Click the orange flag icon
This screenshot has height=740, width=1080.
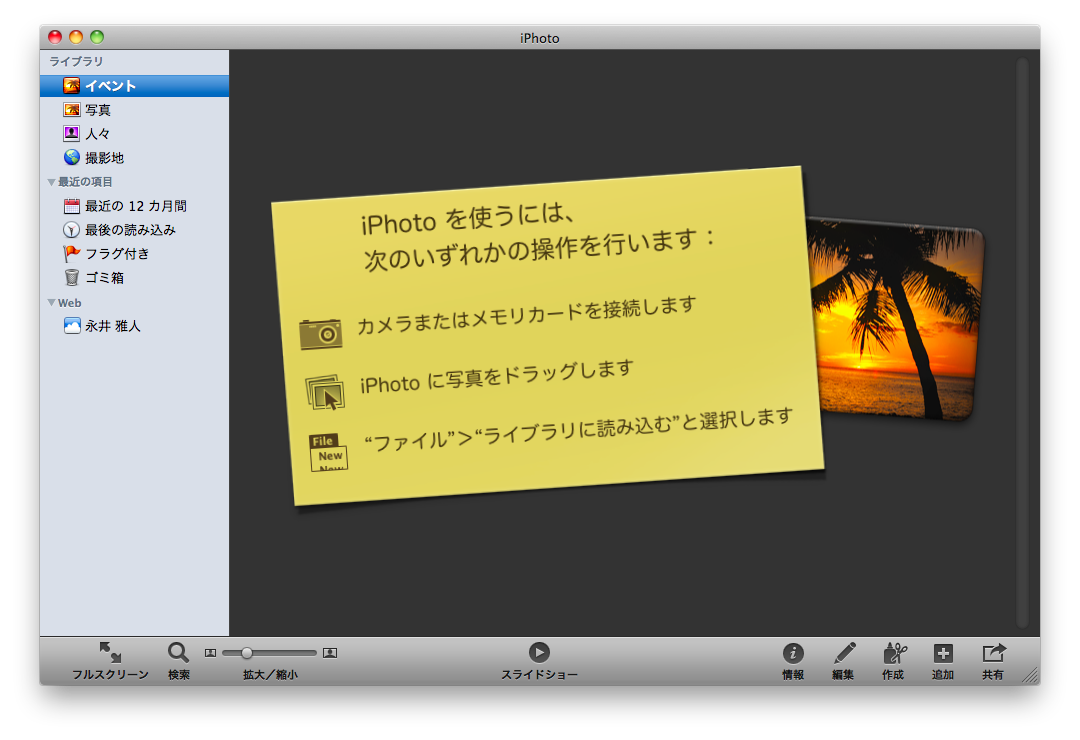(72, 254)
